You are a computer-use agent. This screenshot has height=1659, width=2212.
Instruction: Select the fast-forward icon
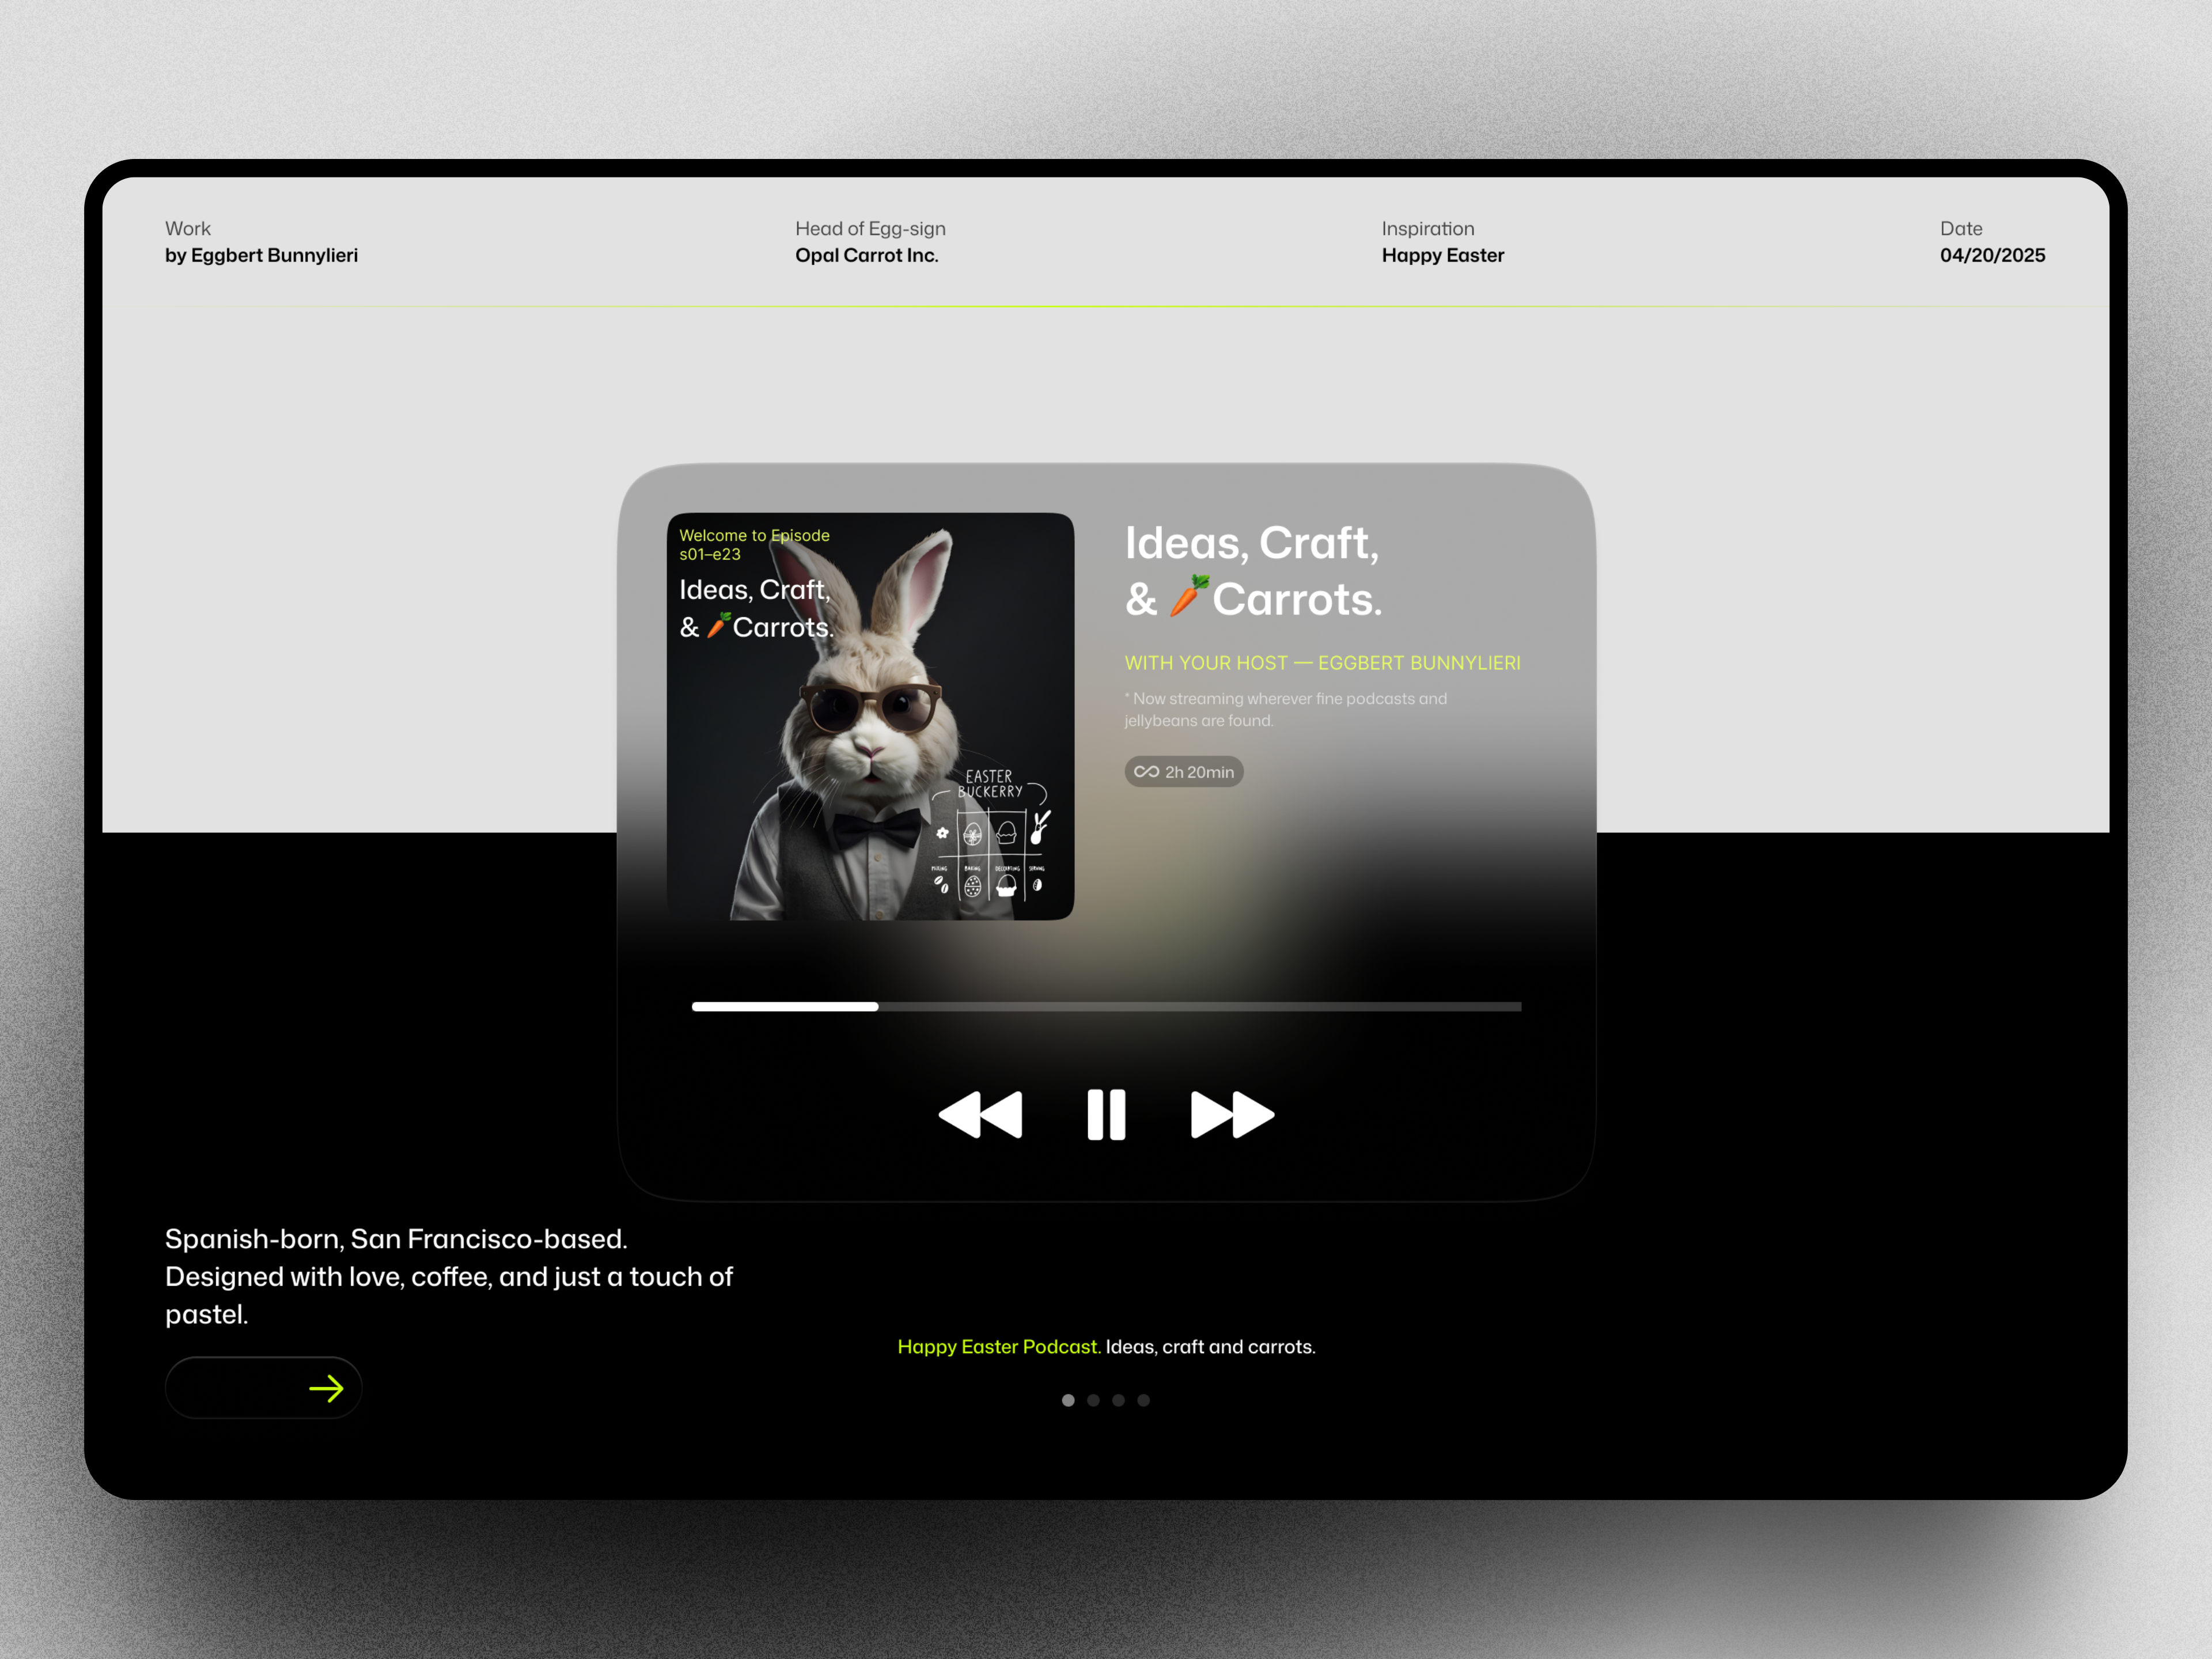(x=1231, y=1114)
